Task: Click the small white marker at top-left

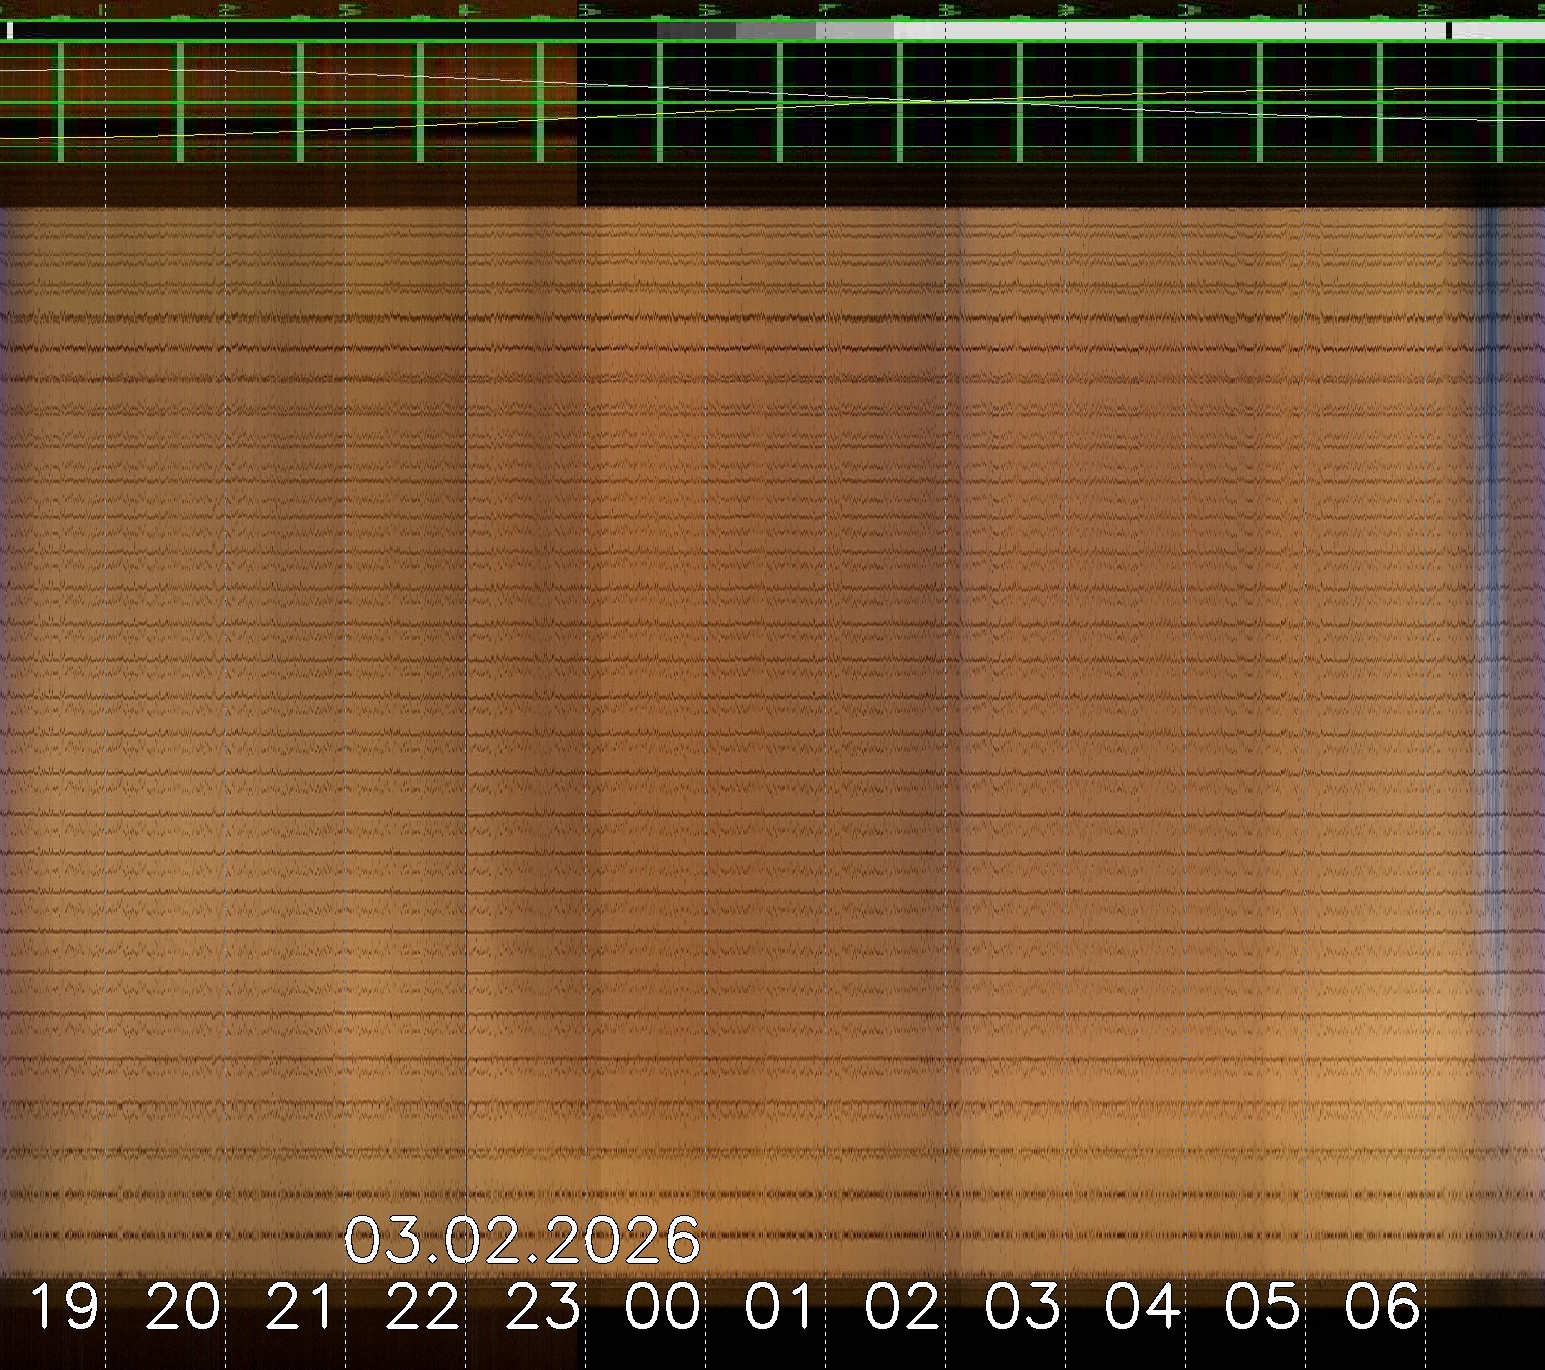Action: 10,31
